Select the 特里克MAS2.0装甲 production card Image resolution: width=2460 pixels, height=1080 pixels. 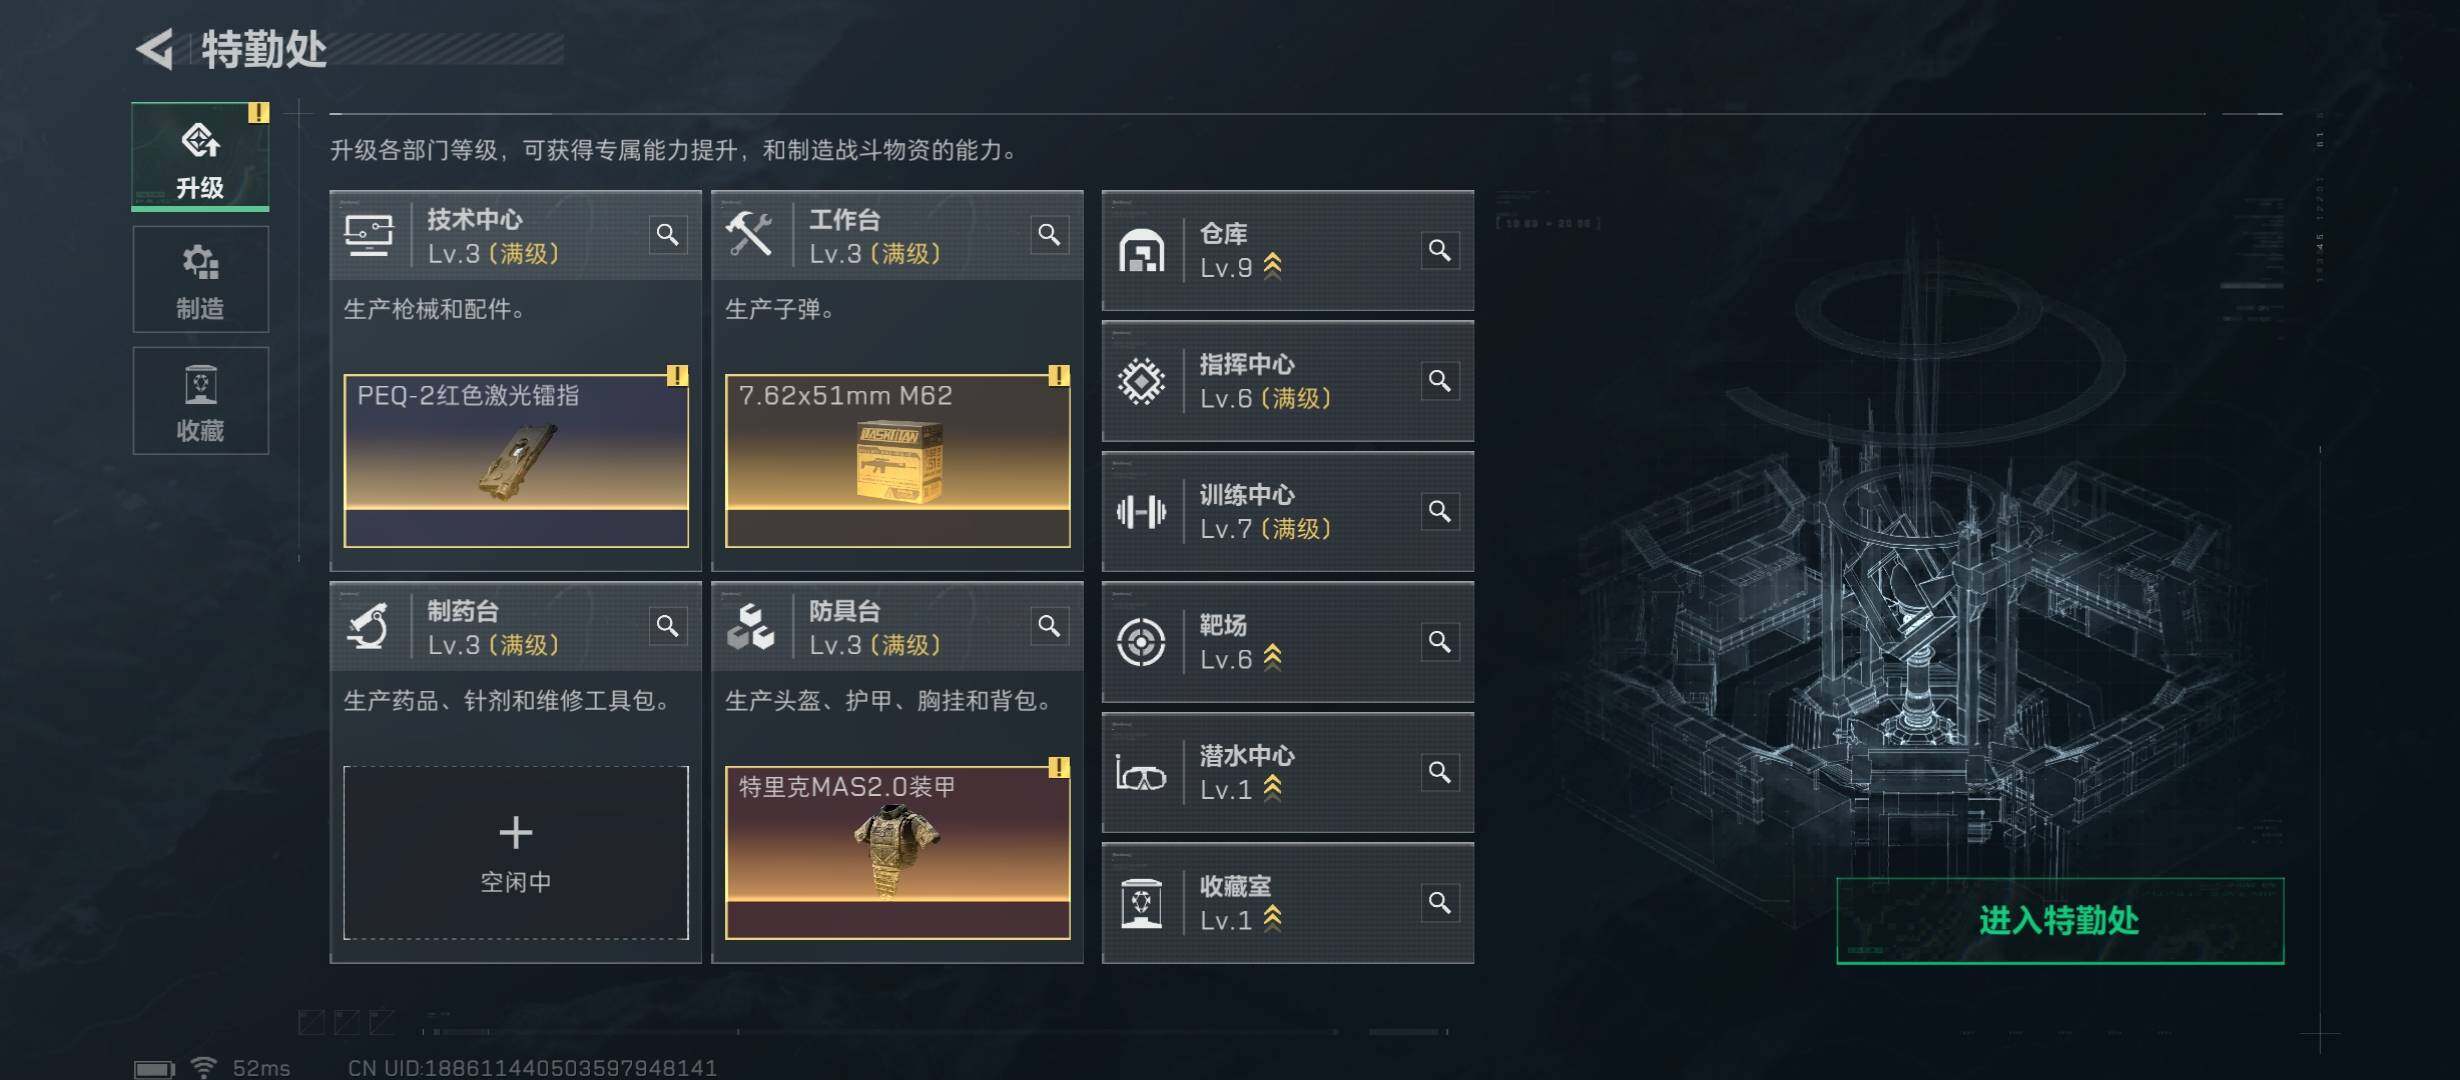tap(898, 852)
